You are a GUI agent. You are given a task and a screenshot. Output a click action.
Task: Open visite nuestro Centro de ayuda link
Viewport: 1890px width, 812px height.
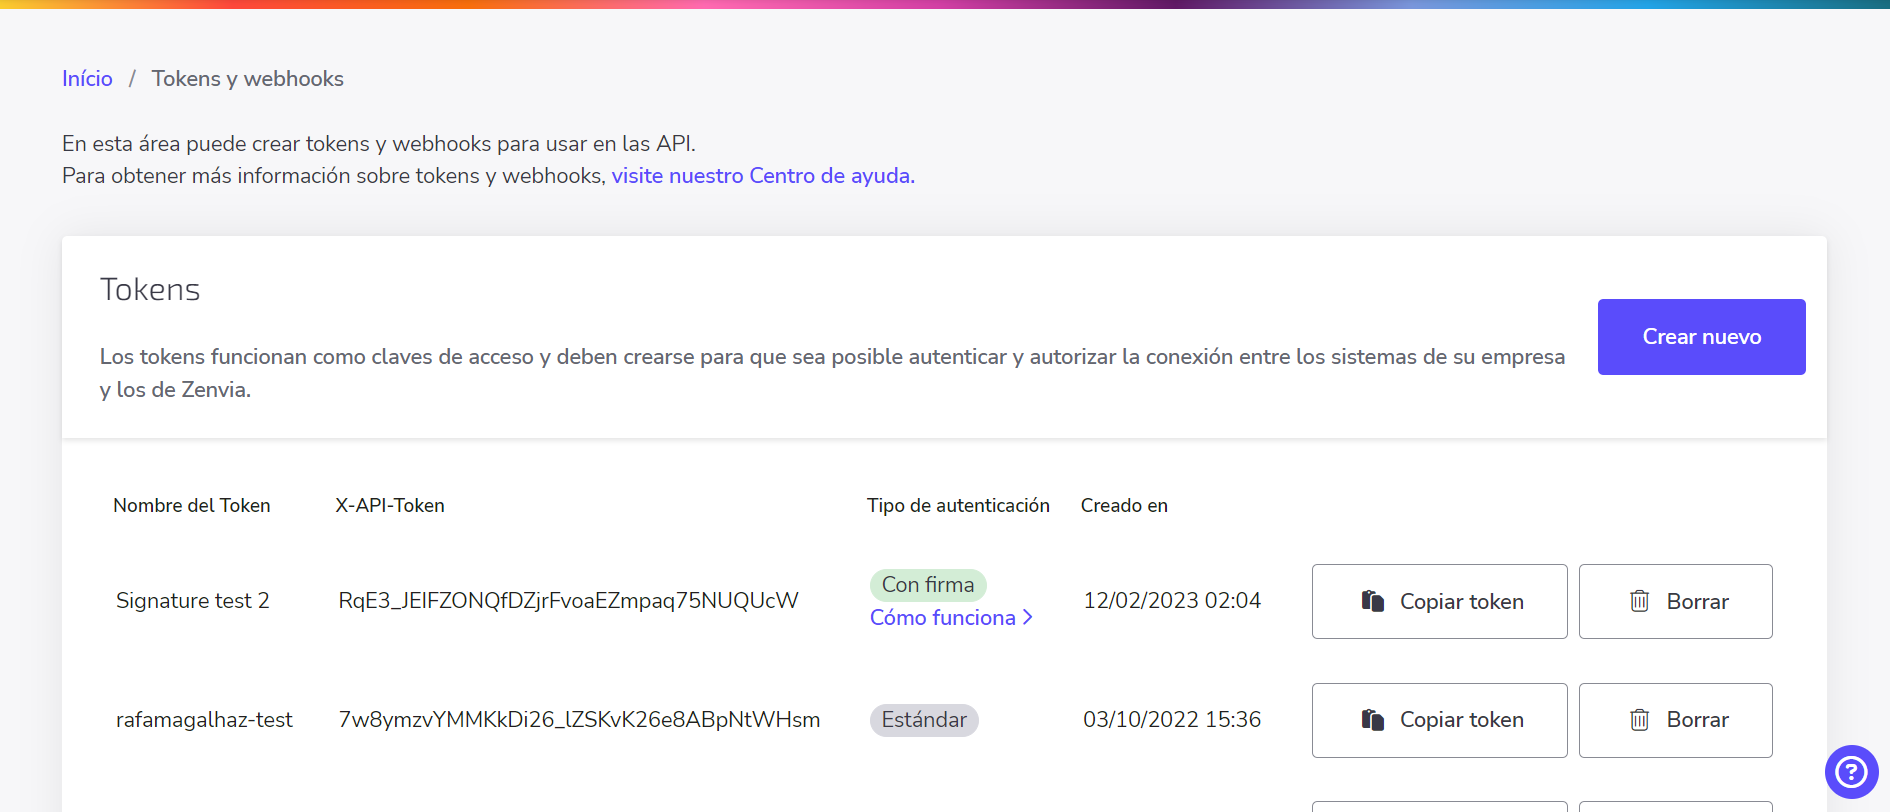tap(763, 176)
